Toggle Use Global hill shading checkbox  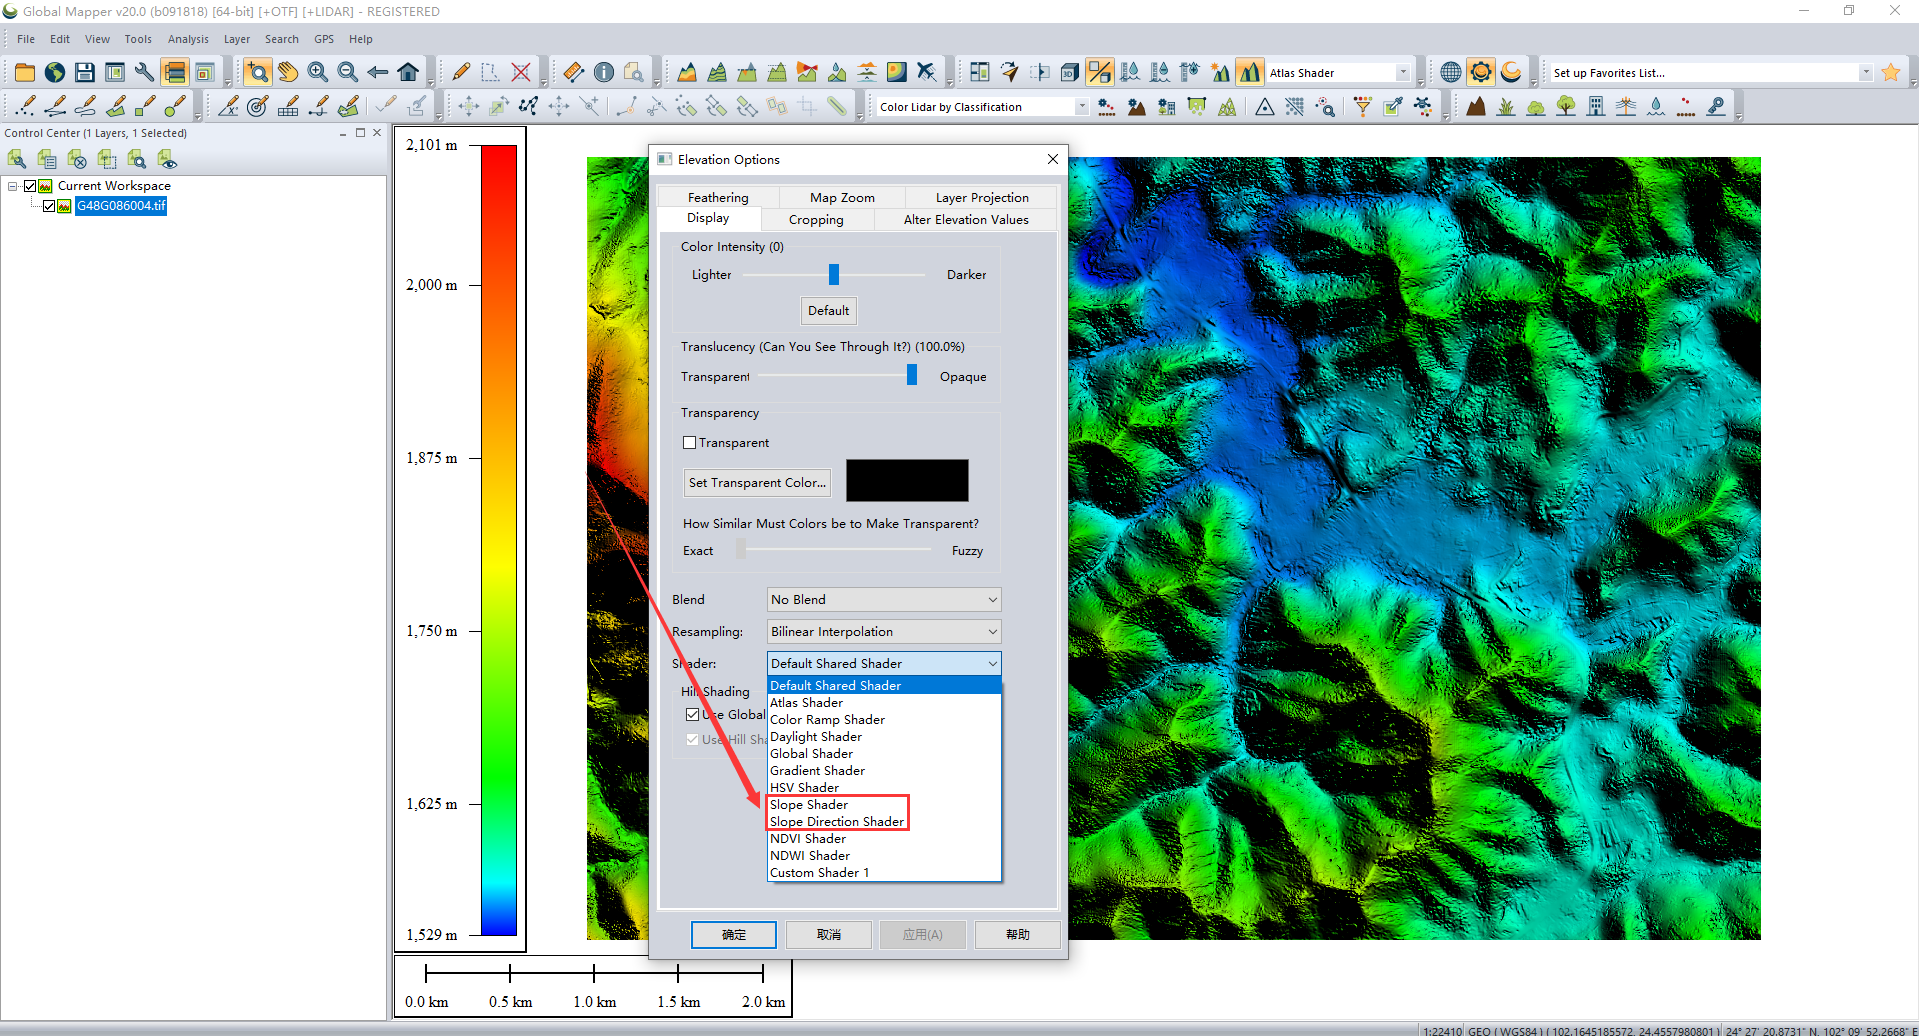click(x=692, y=715)
